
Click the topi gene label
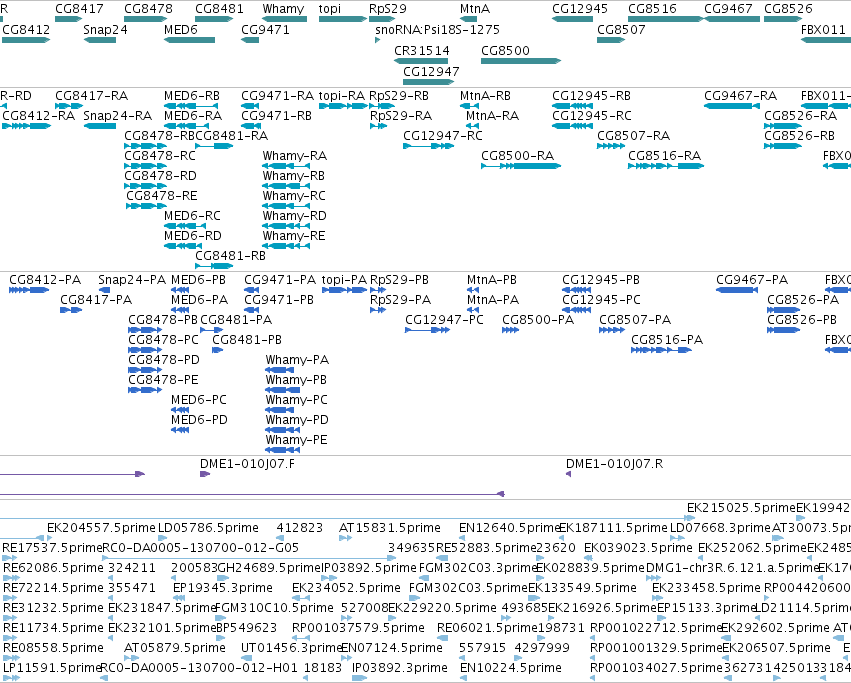click(x=330, y=9)
